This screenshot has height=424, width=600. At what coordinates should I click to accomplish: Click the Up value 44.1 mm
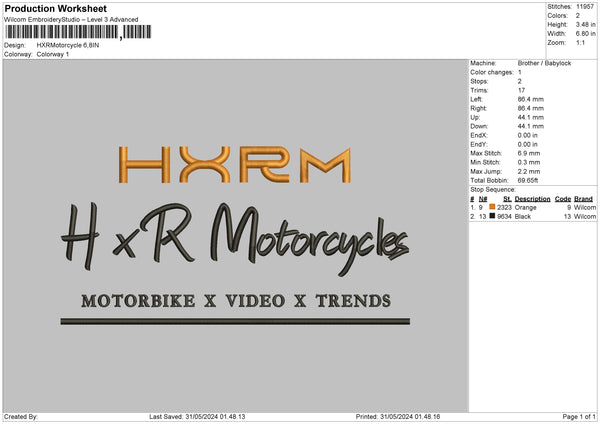coord(531,117)
